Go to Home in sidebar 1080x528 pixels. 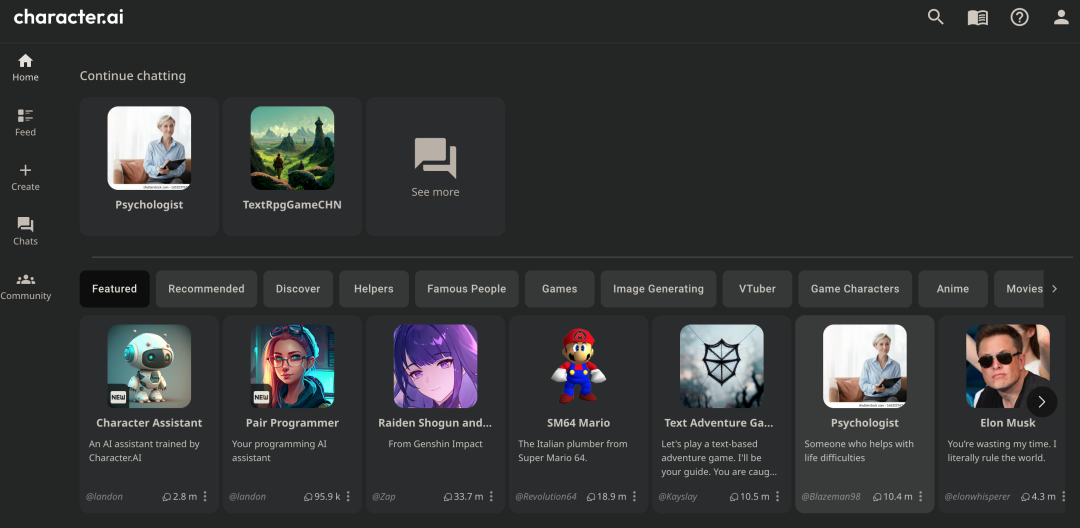tap(25, 67)
